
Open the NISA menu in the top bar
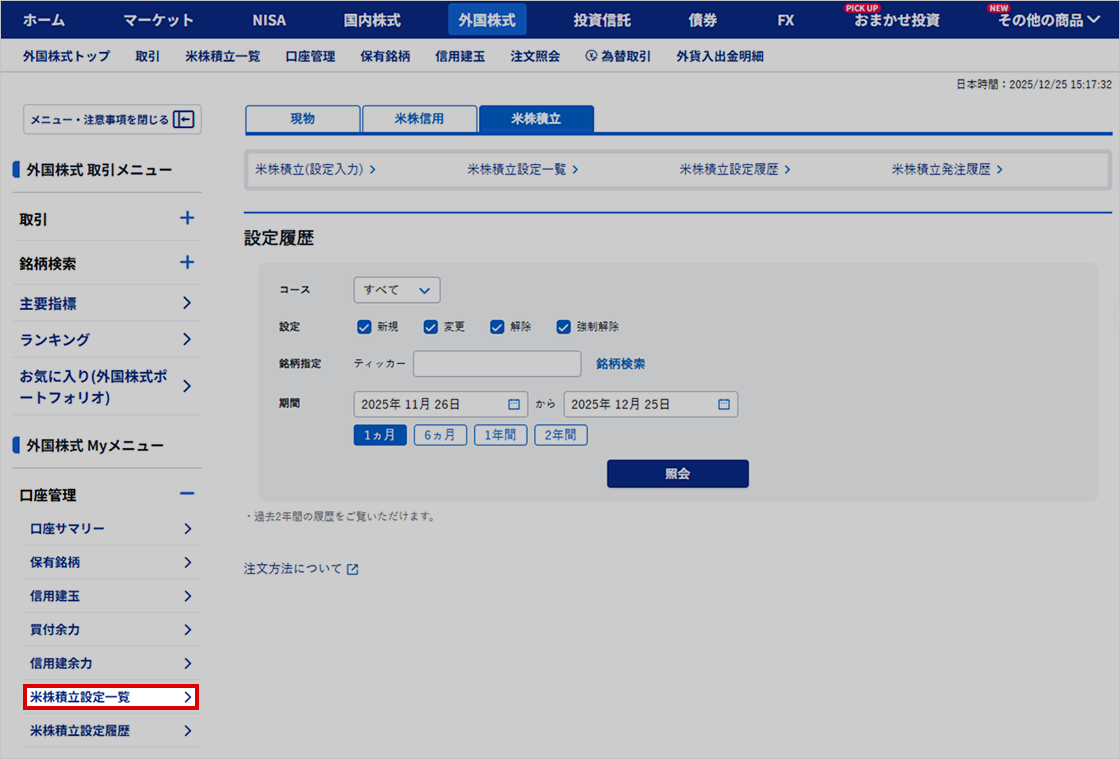coord(268,19)
